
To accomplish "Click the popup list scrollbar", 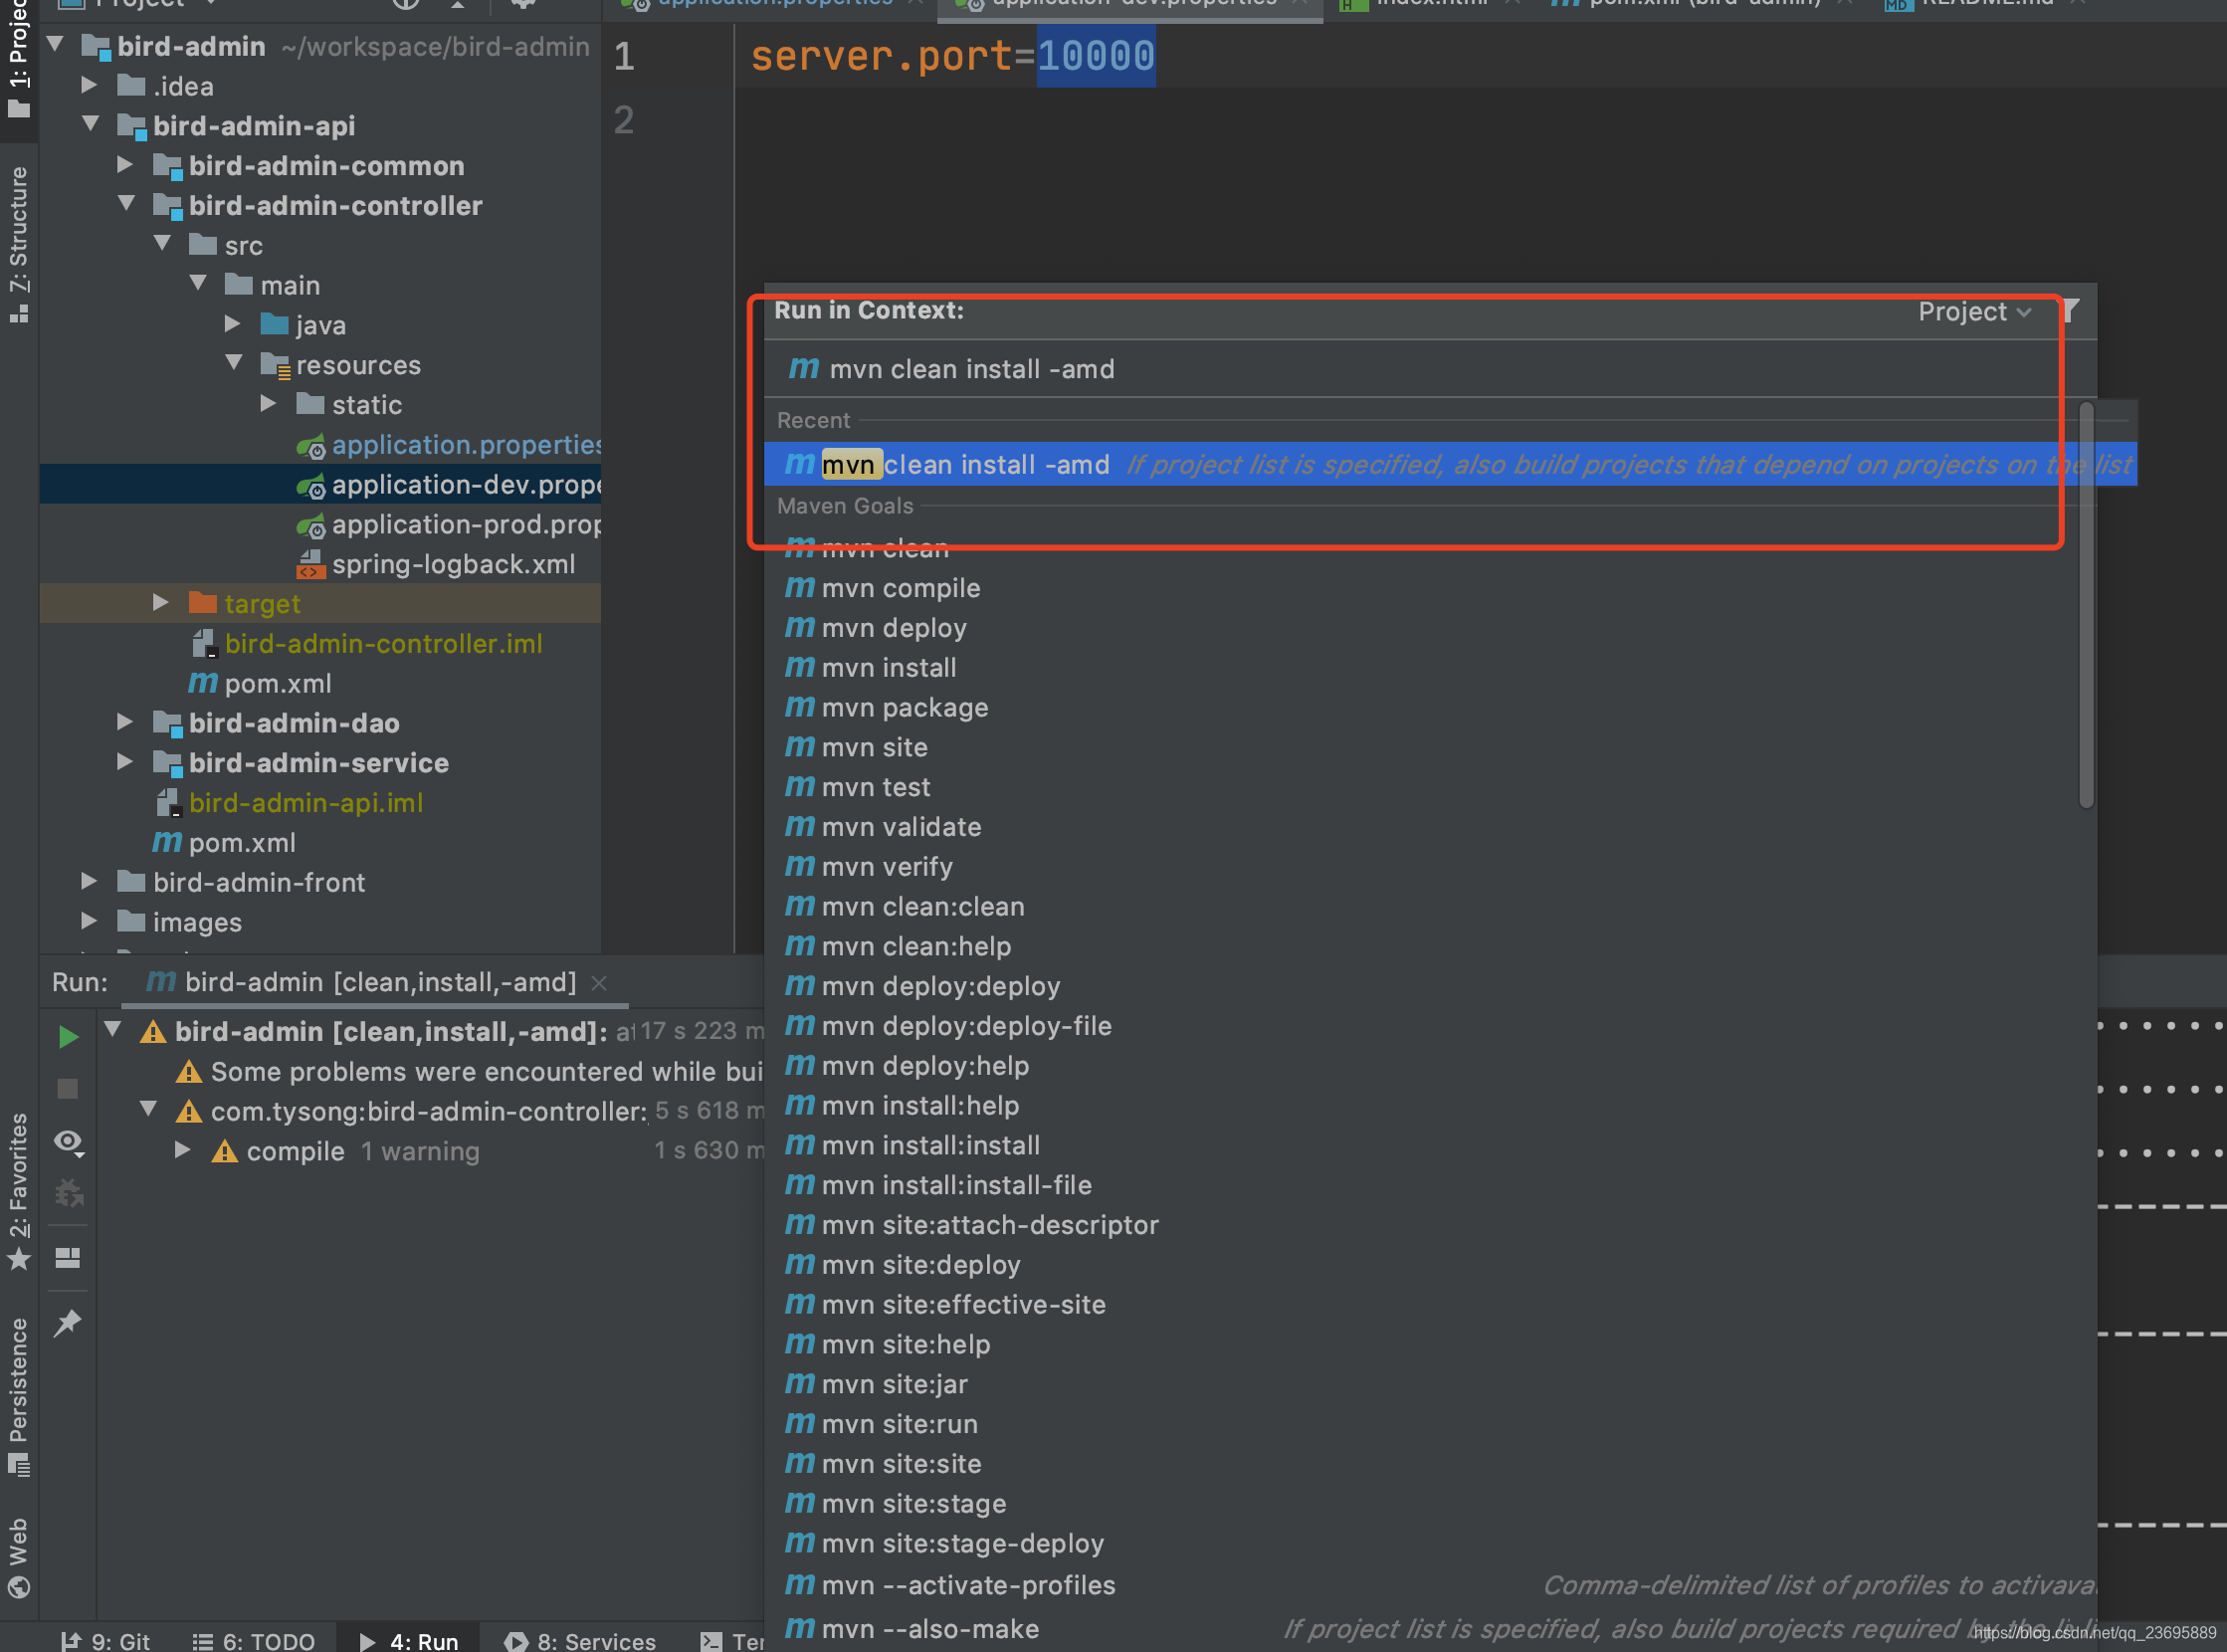I will coord(2086,605).
